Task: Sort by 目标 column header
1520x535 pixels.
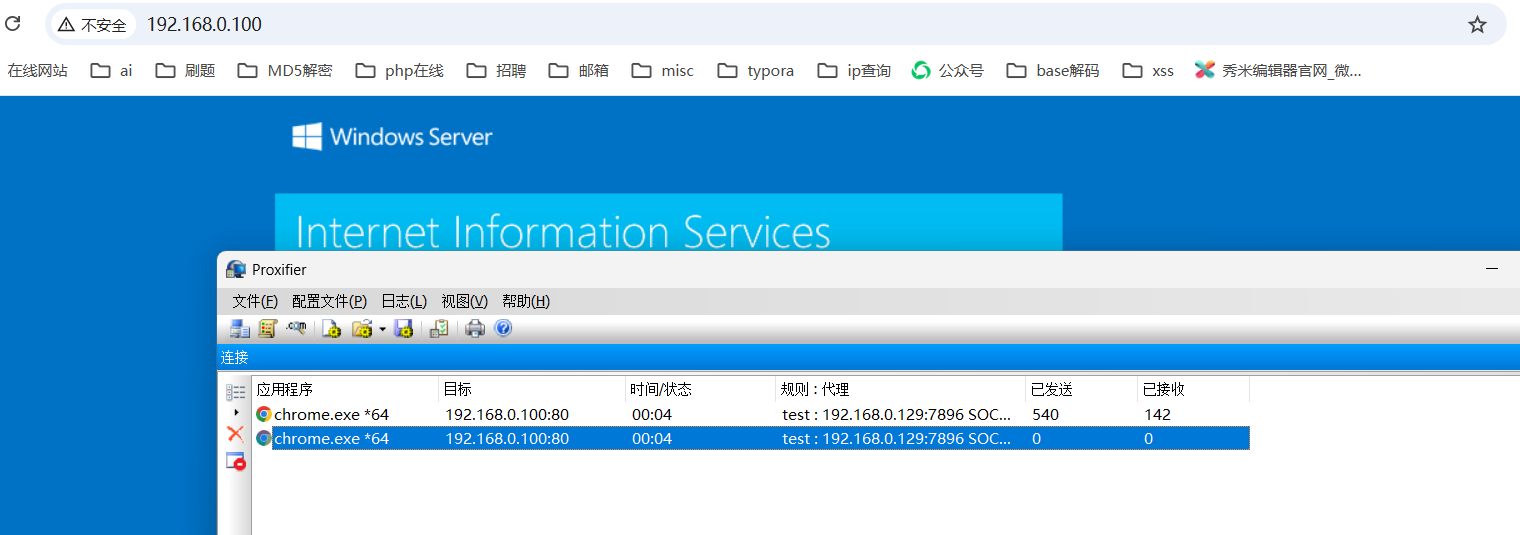Action: click(x=532, y=389)
